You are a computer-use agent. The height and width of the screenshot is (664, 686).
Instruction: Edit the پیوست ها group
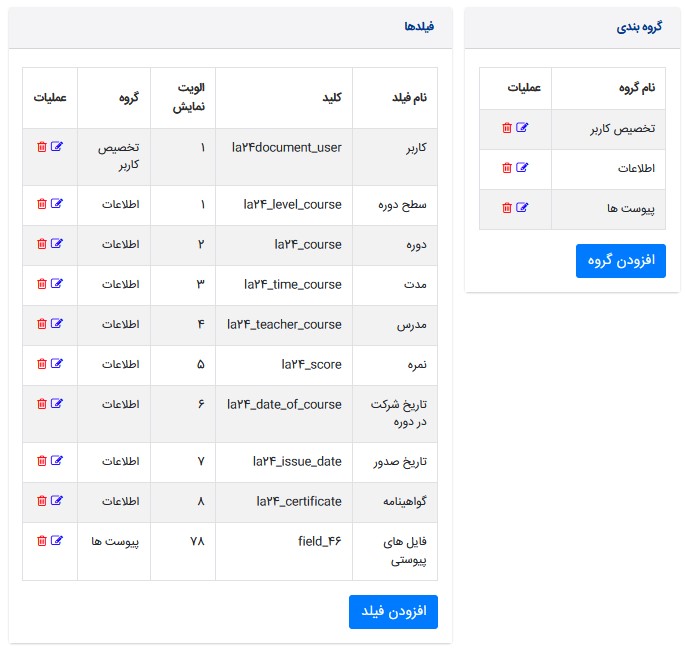[523, 208]
